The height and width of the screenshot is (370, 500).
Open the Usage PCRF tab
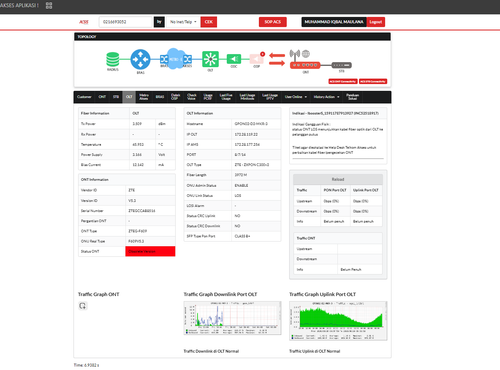click(208, 97)
